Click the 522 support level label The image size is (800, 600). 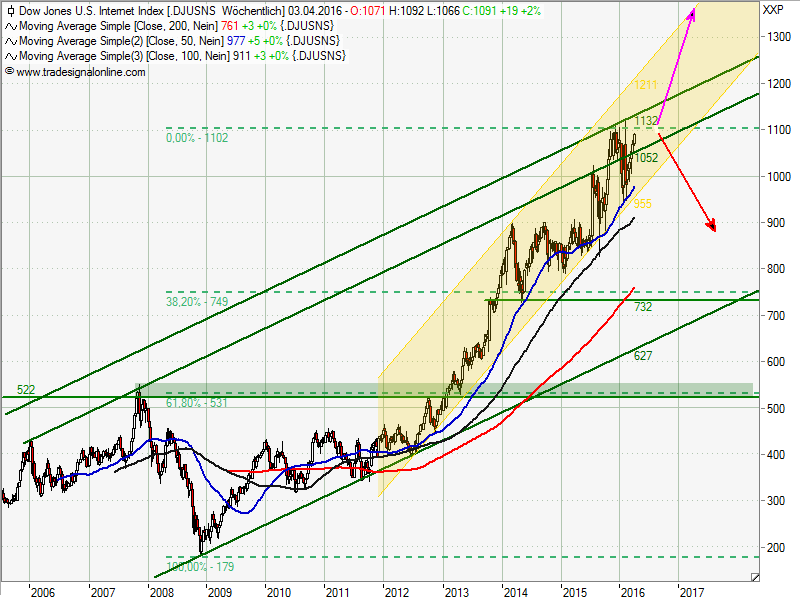pyautogui.click(x=26, y=390)
